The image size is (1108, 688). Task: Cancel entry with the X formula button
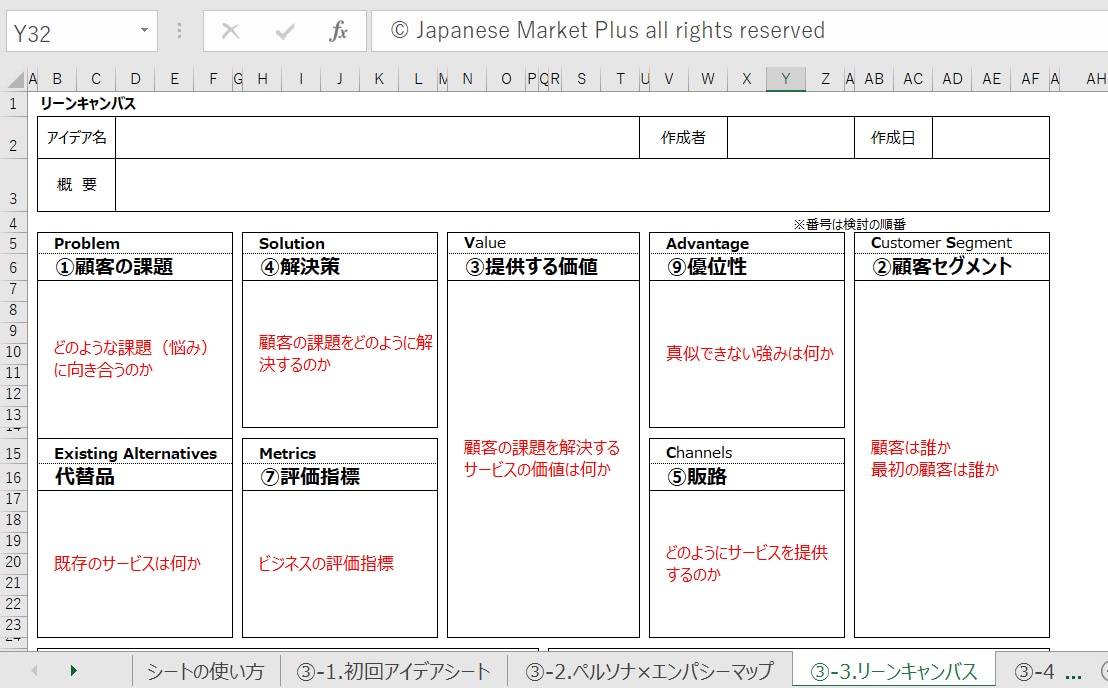tap(230, 31)
